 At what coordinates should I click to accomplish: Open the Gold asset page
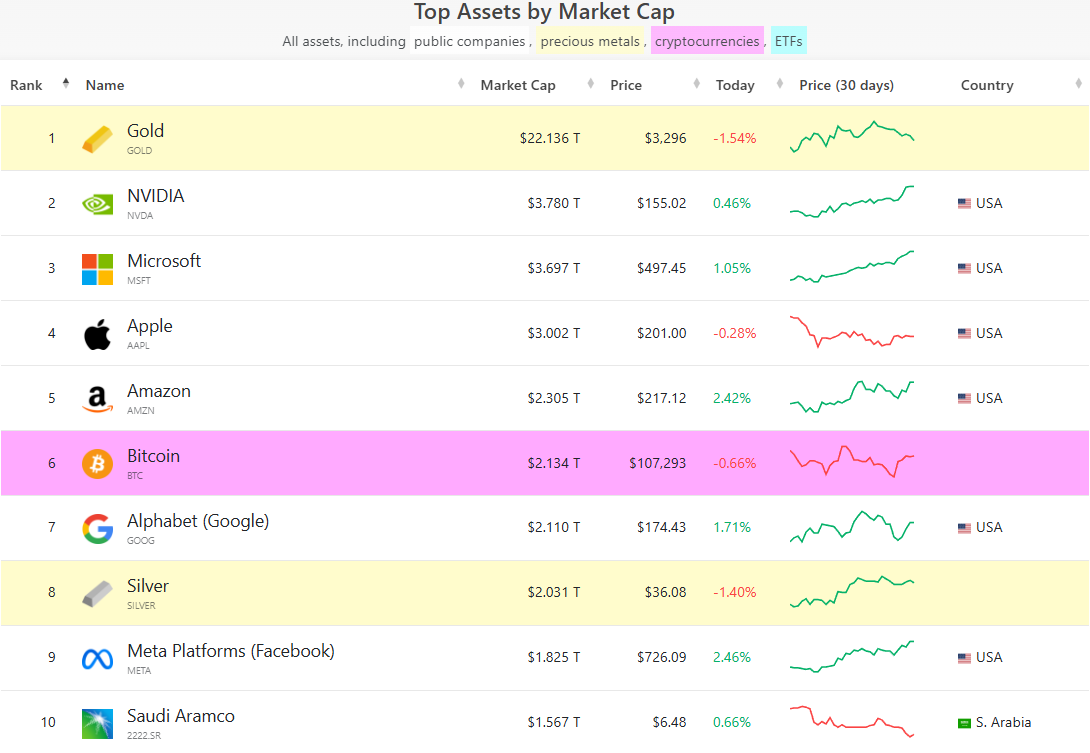coord(145,131)
